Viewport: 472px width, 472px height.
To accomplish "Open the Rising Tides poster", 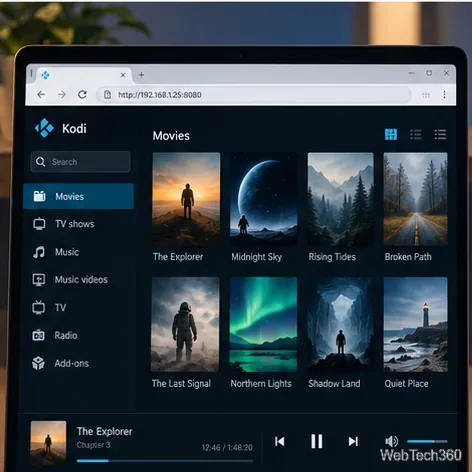I will pyautogui.click(x=340, y=199).
